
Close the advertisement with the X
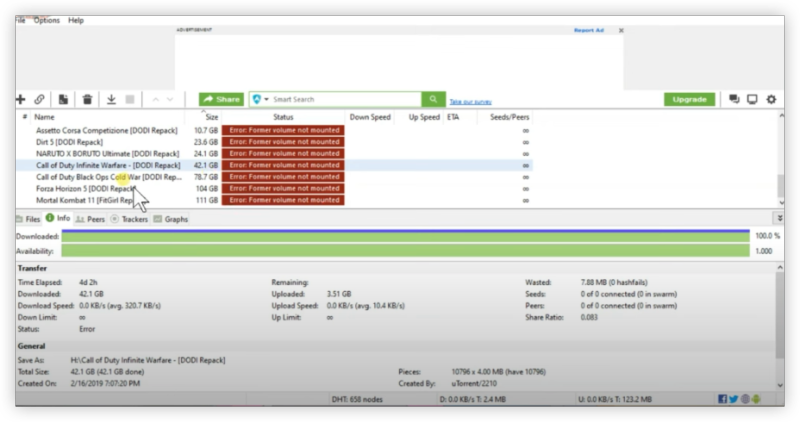pos(621,31)
